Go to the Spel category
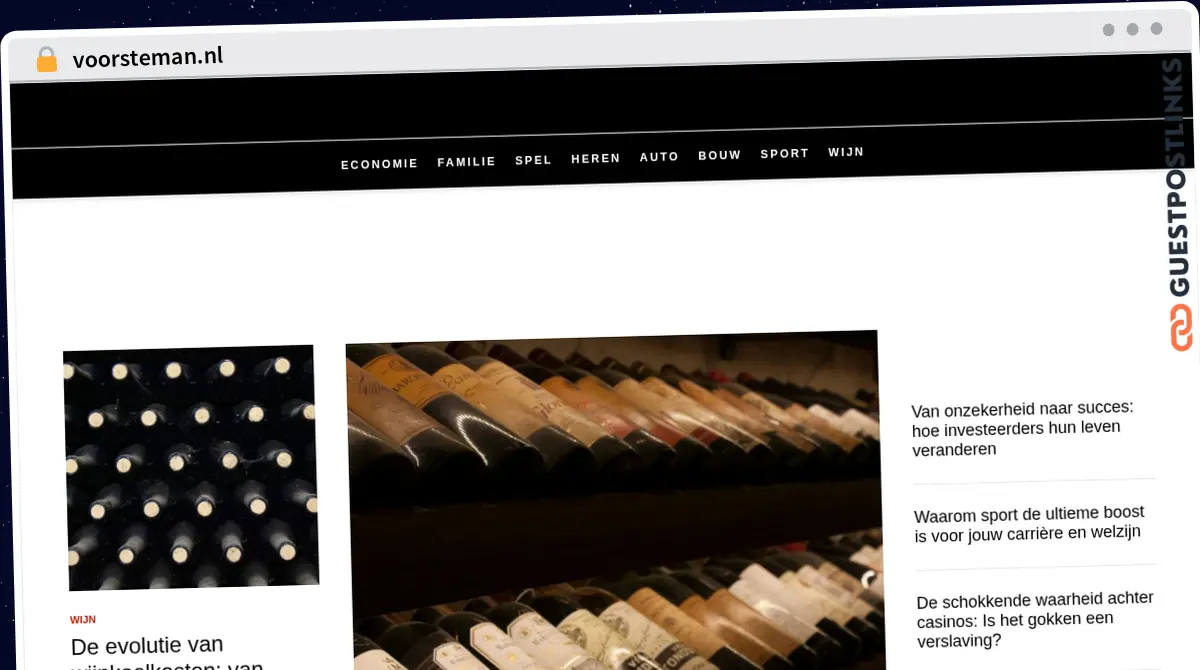Image resolution: width=1200 pixels, height=670 pixels. [x=534, y=160]
